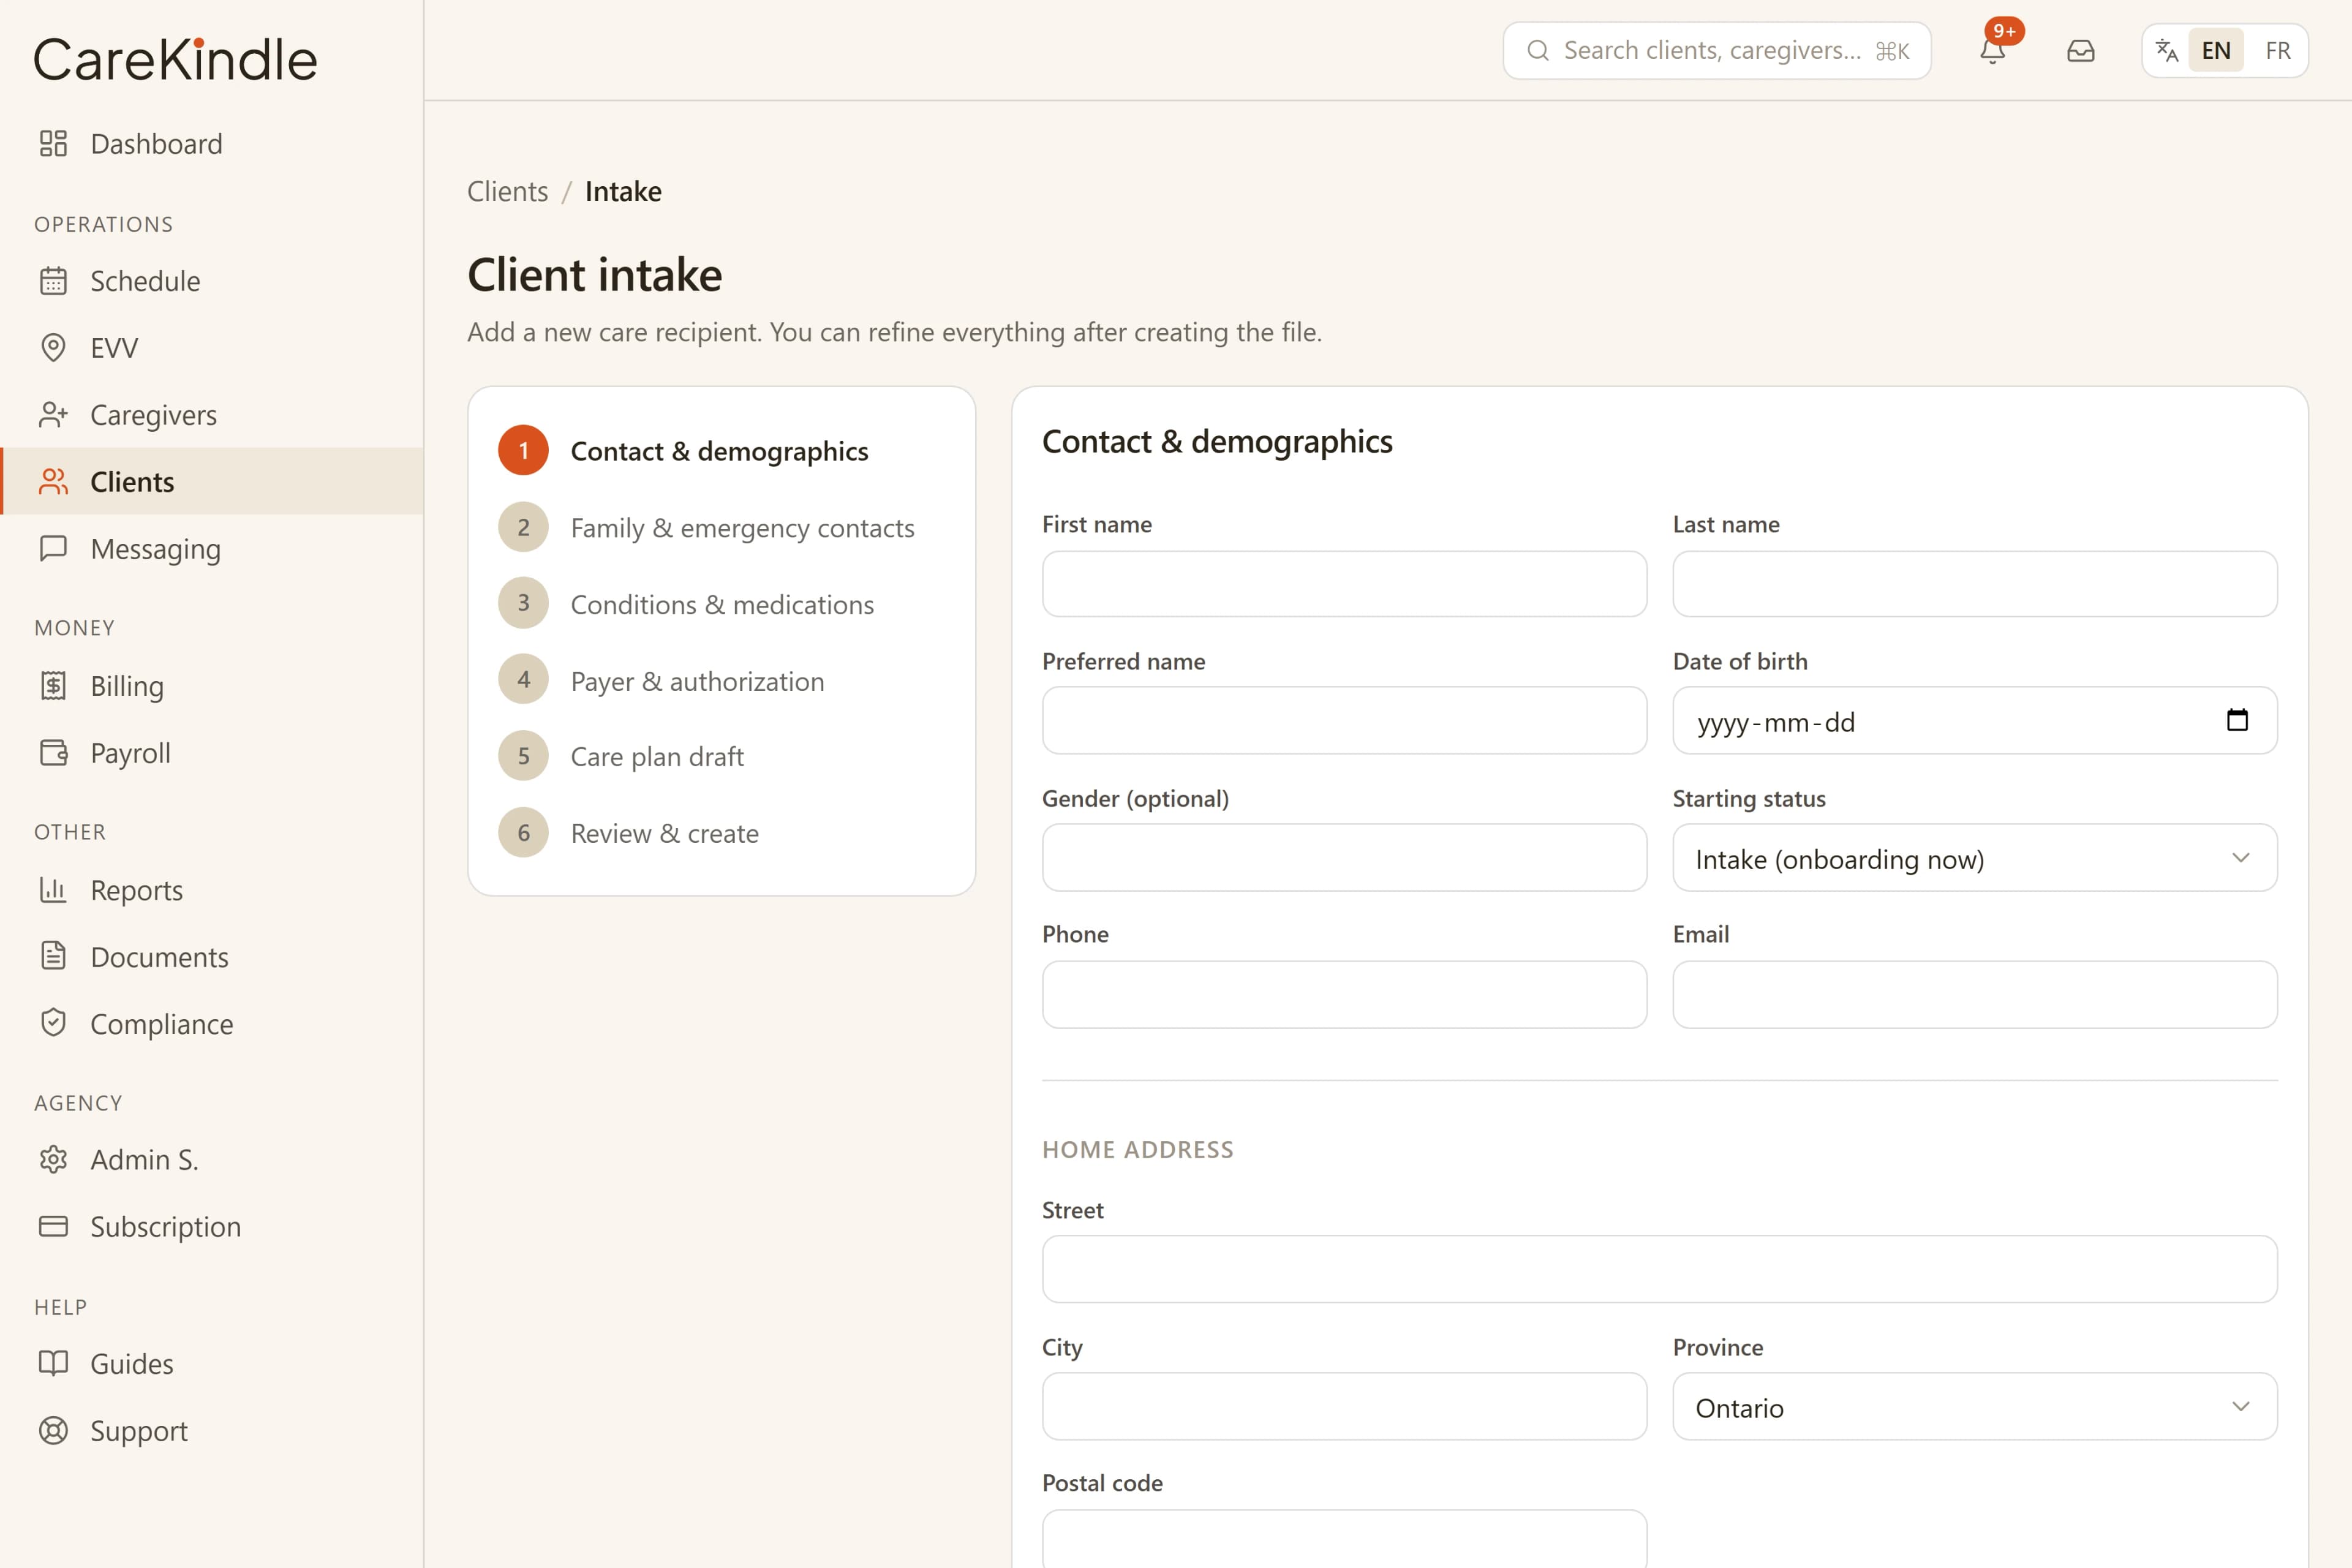
Task: Click the Payroll wallet icon
Action: coord(53,753)
